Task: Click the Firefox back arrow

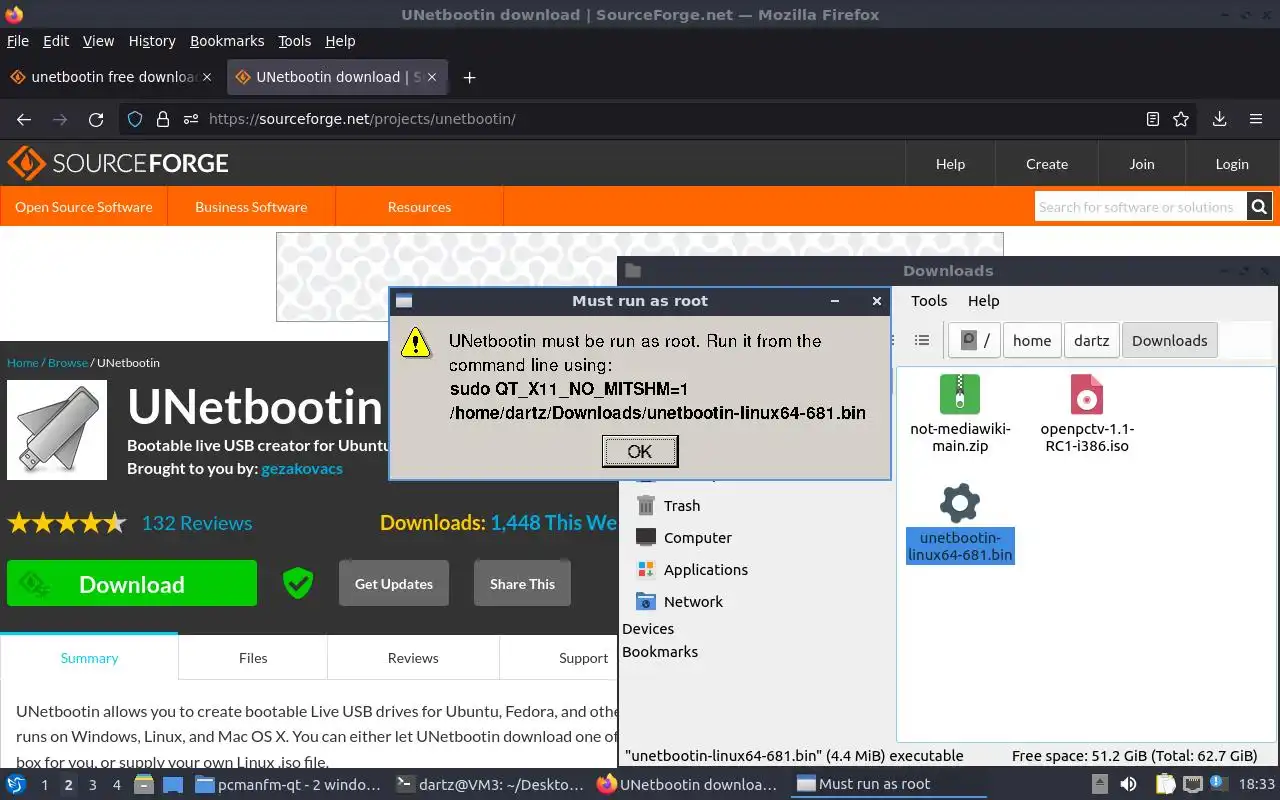Action: [x=24, y=119]
